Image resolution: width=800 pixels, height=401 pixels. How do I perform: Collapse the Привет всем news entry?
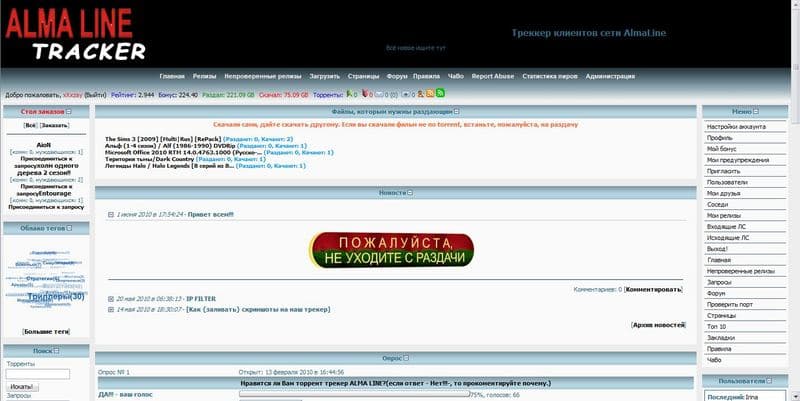click(x=111, y=215)
